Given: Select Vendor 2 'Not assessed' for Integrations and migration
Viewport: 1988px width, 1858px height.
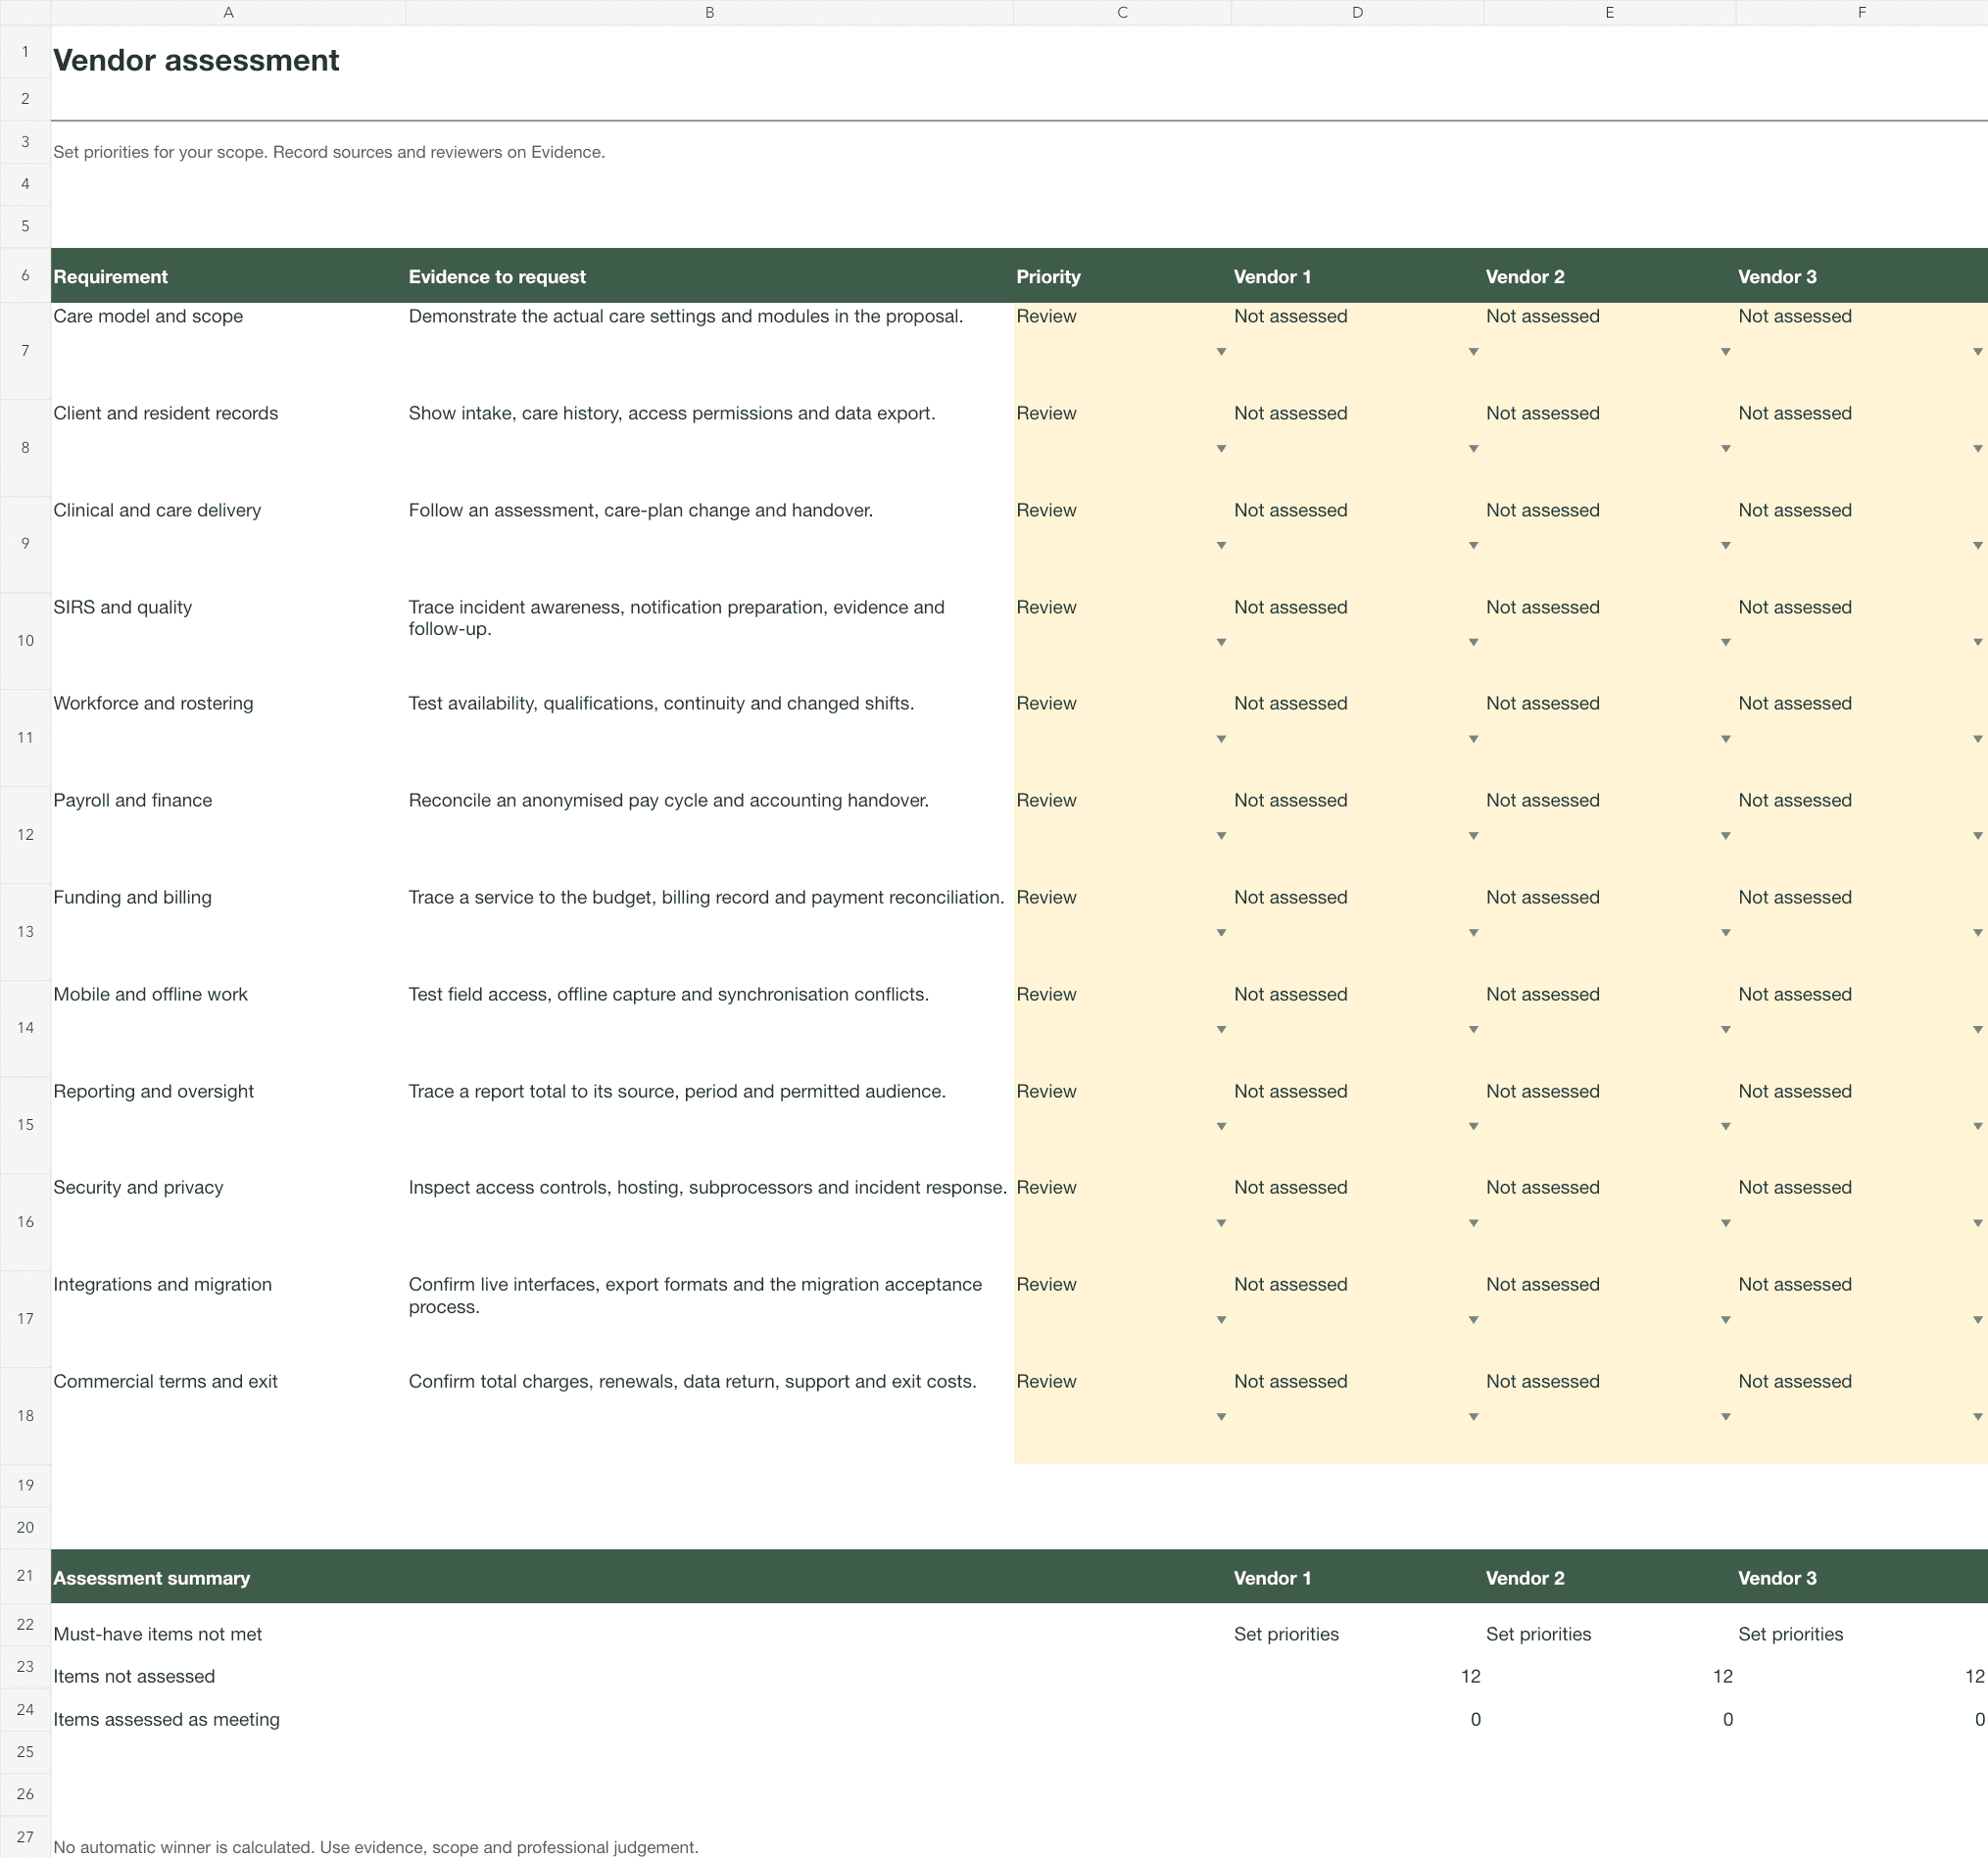Looking at the screenshot, I should click(x=1609, y=1319).
